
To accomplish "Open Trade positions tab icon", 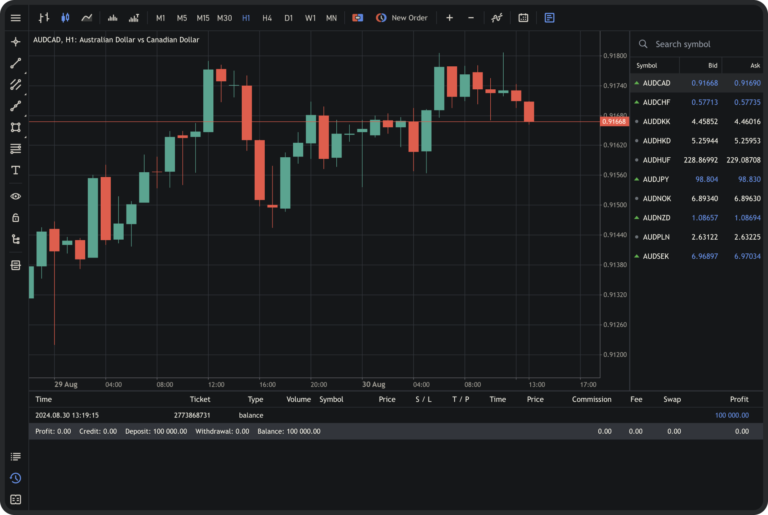I will [16, 457].
